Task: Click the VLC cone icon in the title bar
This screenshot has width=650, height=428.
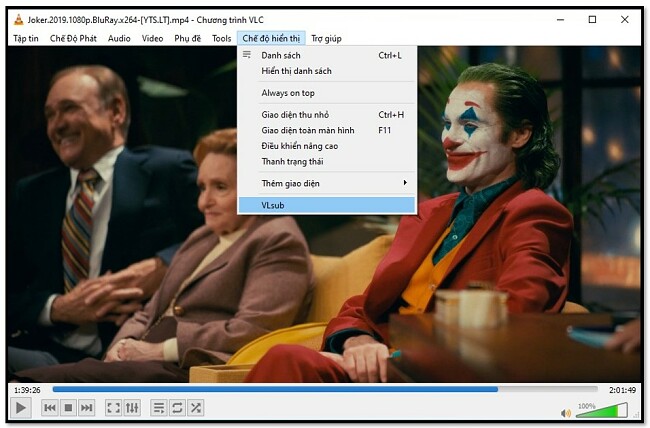Action: [18, 19]
